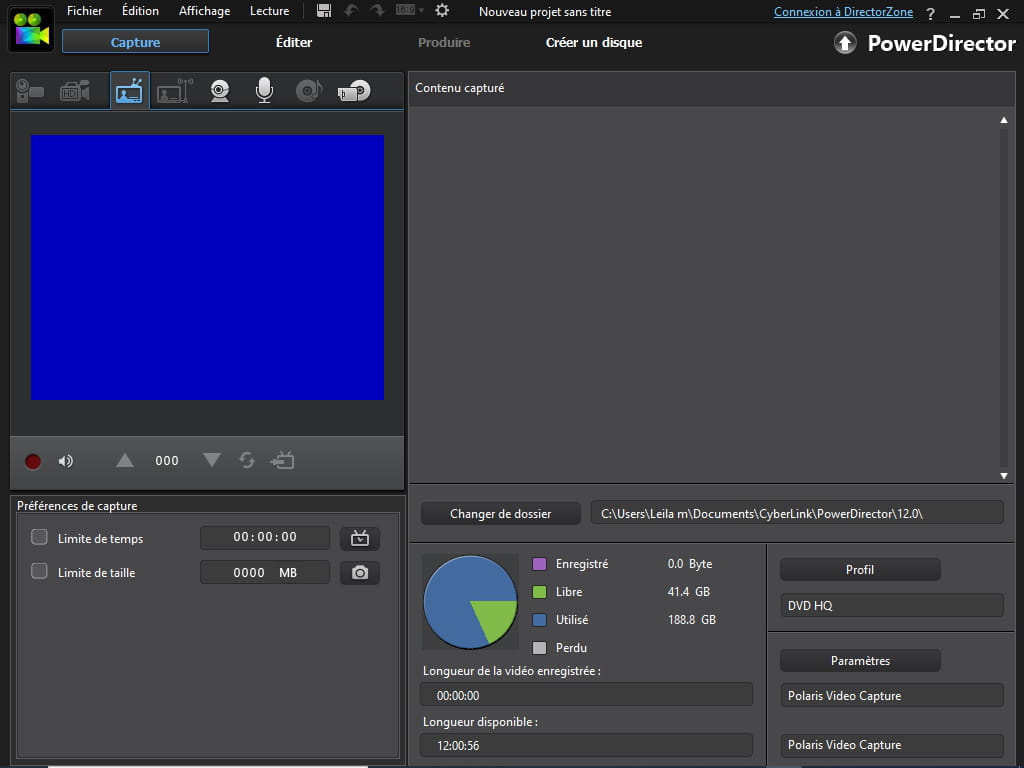This screenshot has width=1024, height=768.
Task: Click the circular-arrows channel icon
Action: pos(247,460)
